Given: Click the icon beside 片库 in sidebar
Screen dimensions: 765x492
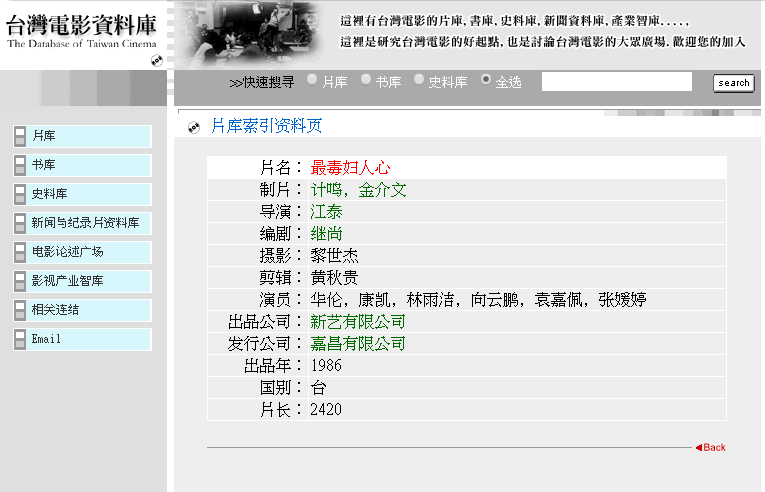Looking at the screenshot, I should coord(20,136).
